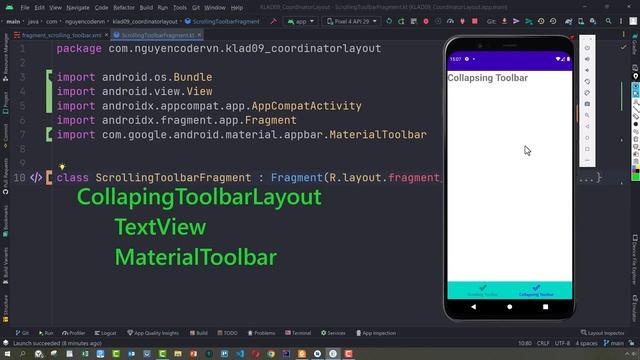Open the Run tool window
This screenshot has width=640, height=360.
[46, 333]
